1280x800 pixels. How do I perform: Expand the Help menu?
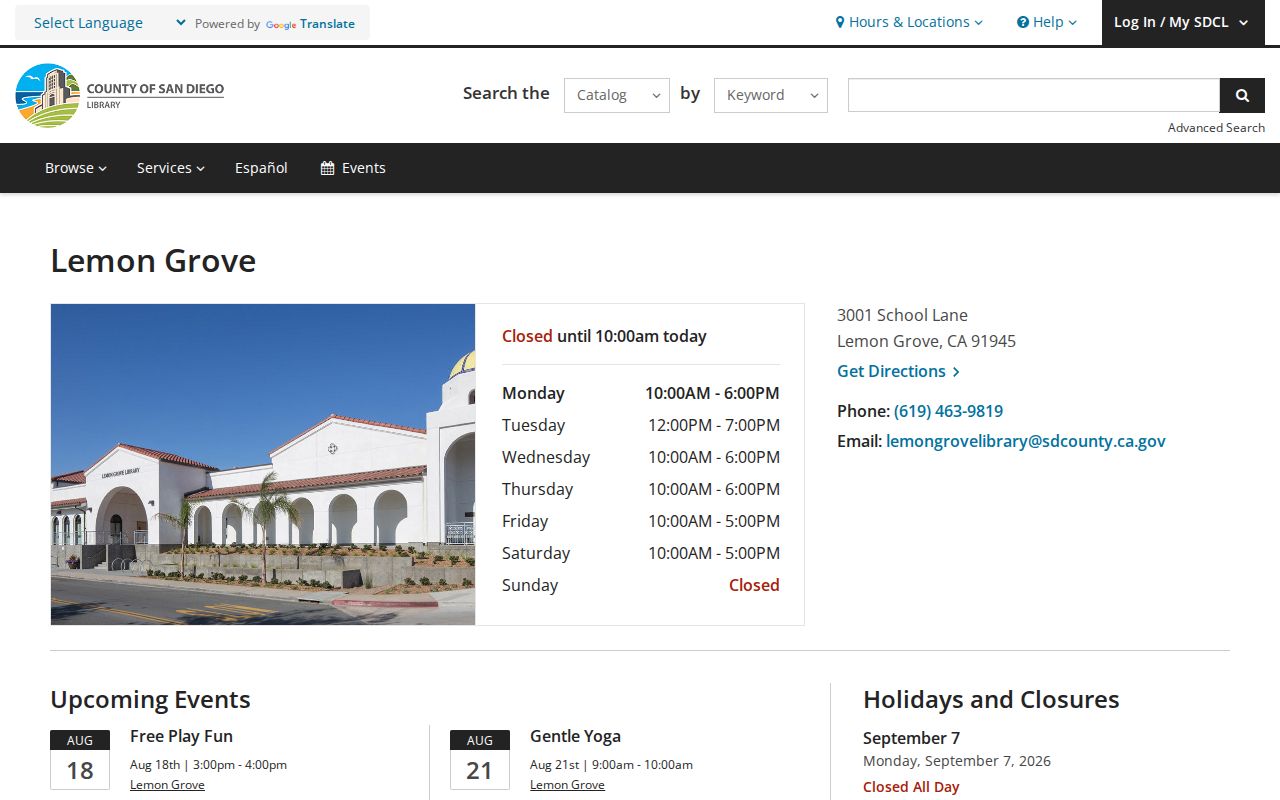(x=1046, y=22)
